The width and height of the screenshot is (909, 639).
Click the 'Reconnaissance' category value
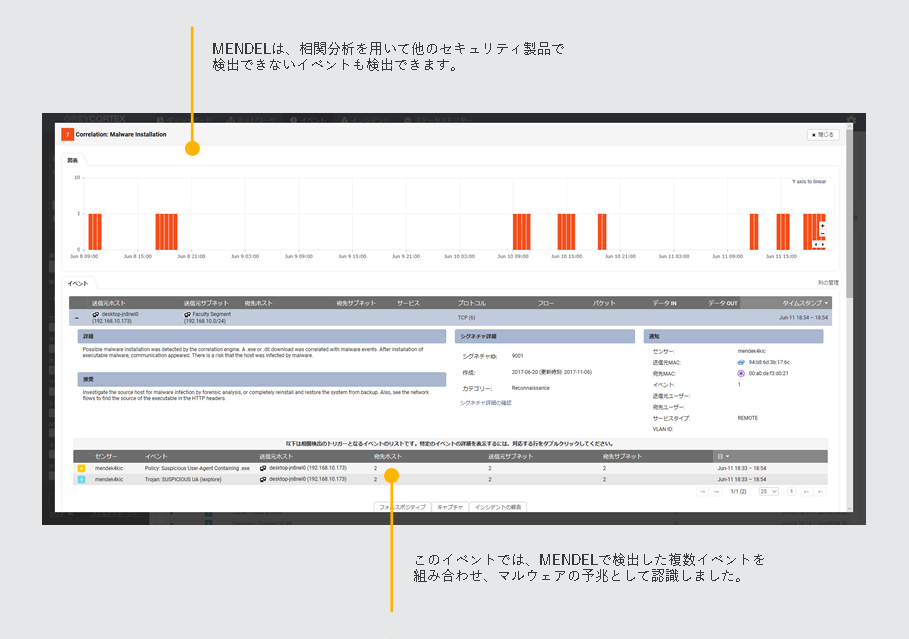530,388
